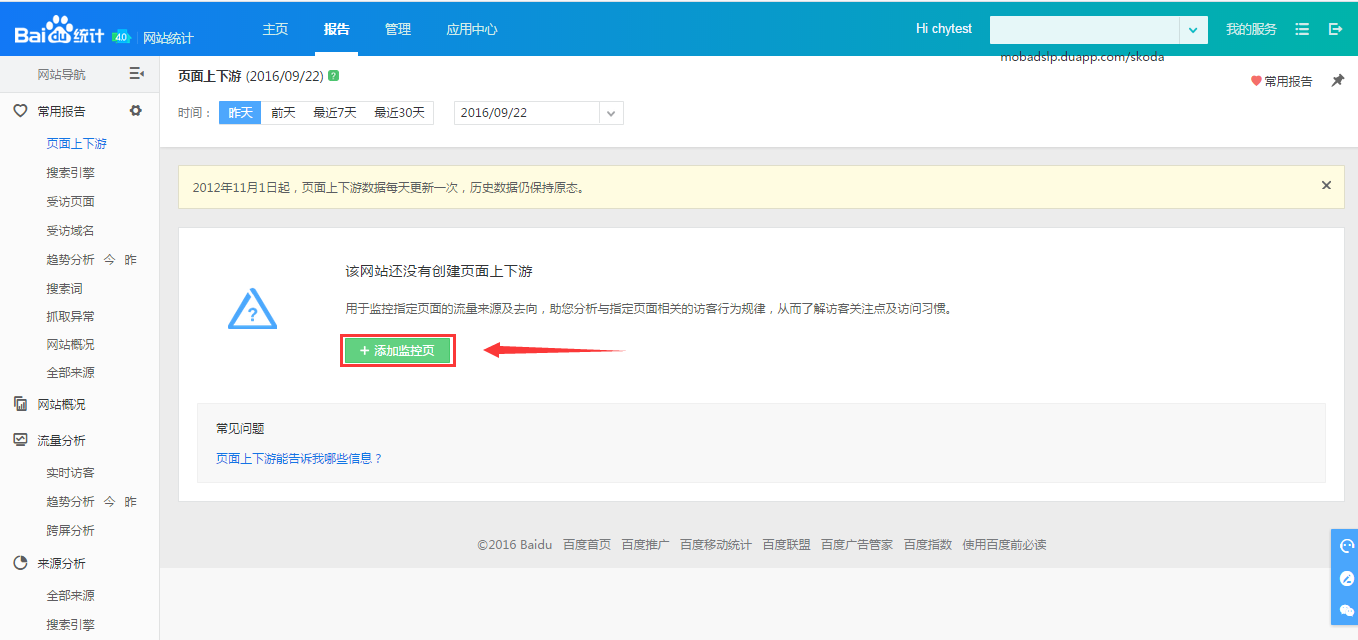Click the logout icon in top-right corner

pyautogui.click(x=1335, y=29)
